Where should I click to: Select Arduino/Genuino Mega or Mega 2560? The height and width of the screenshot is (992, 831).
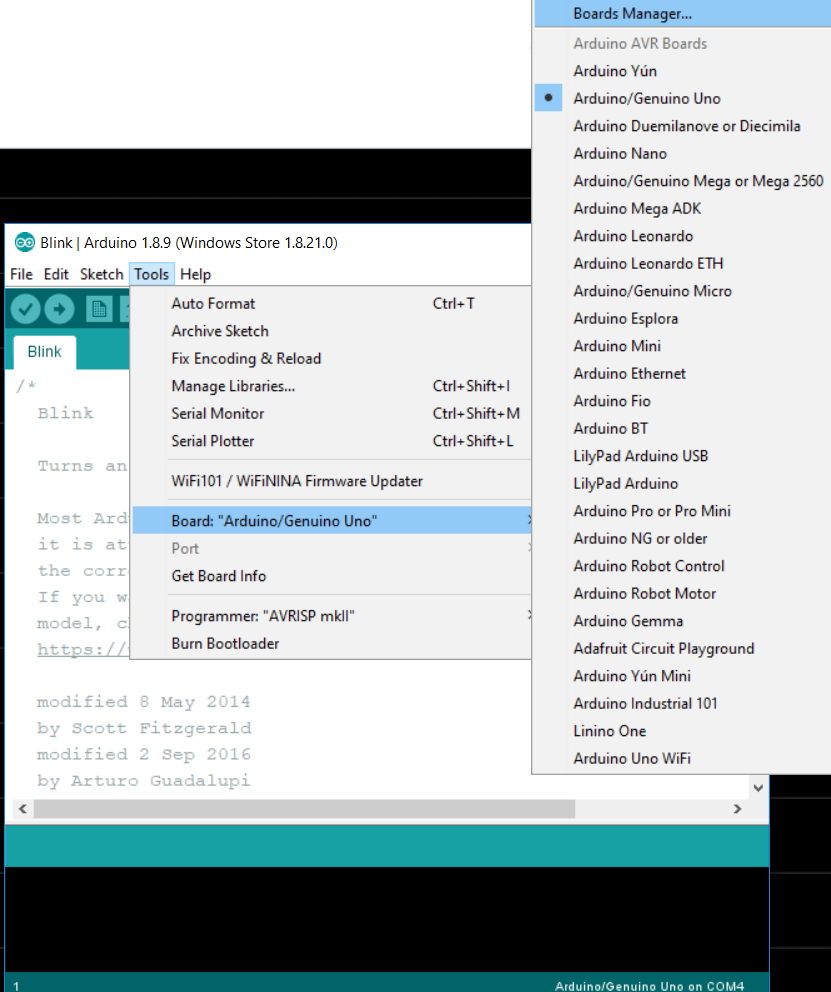click(x=682, y=181)
